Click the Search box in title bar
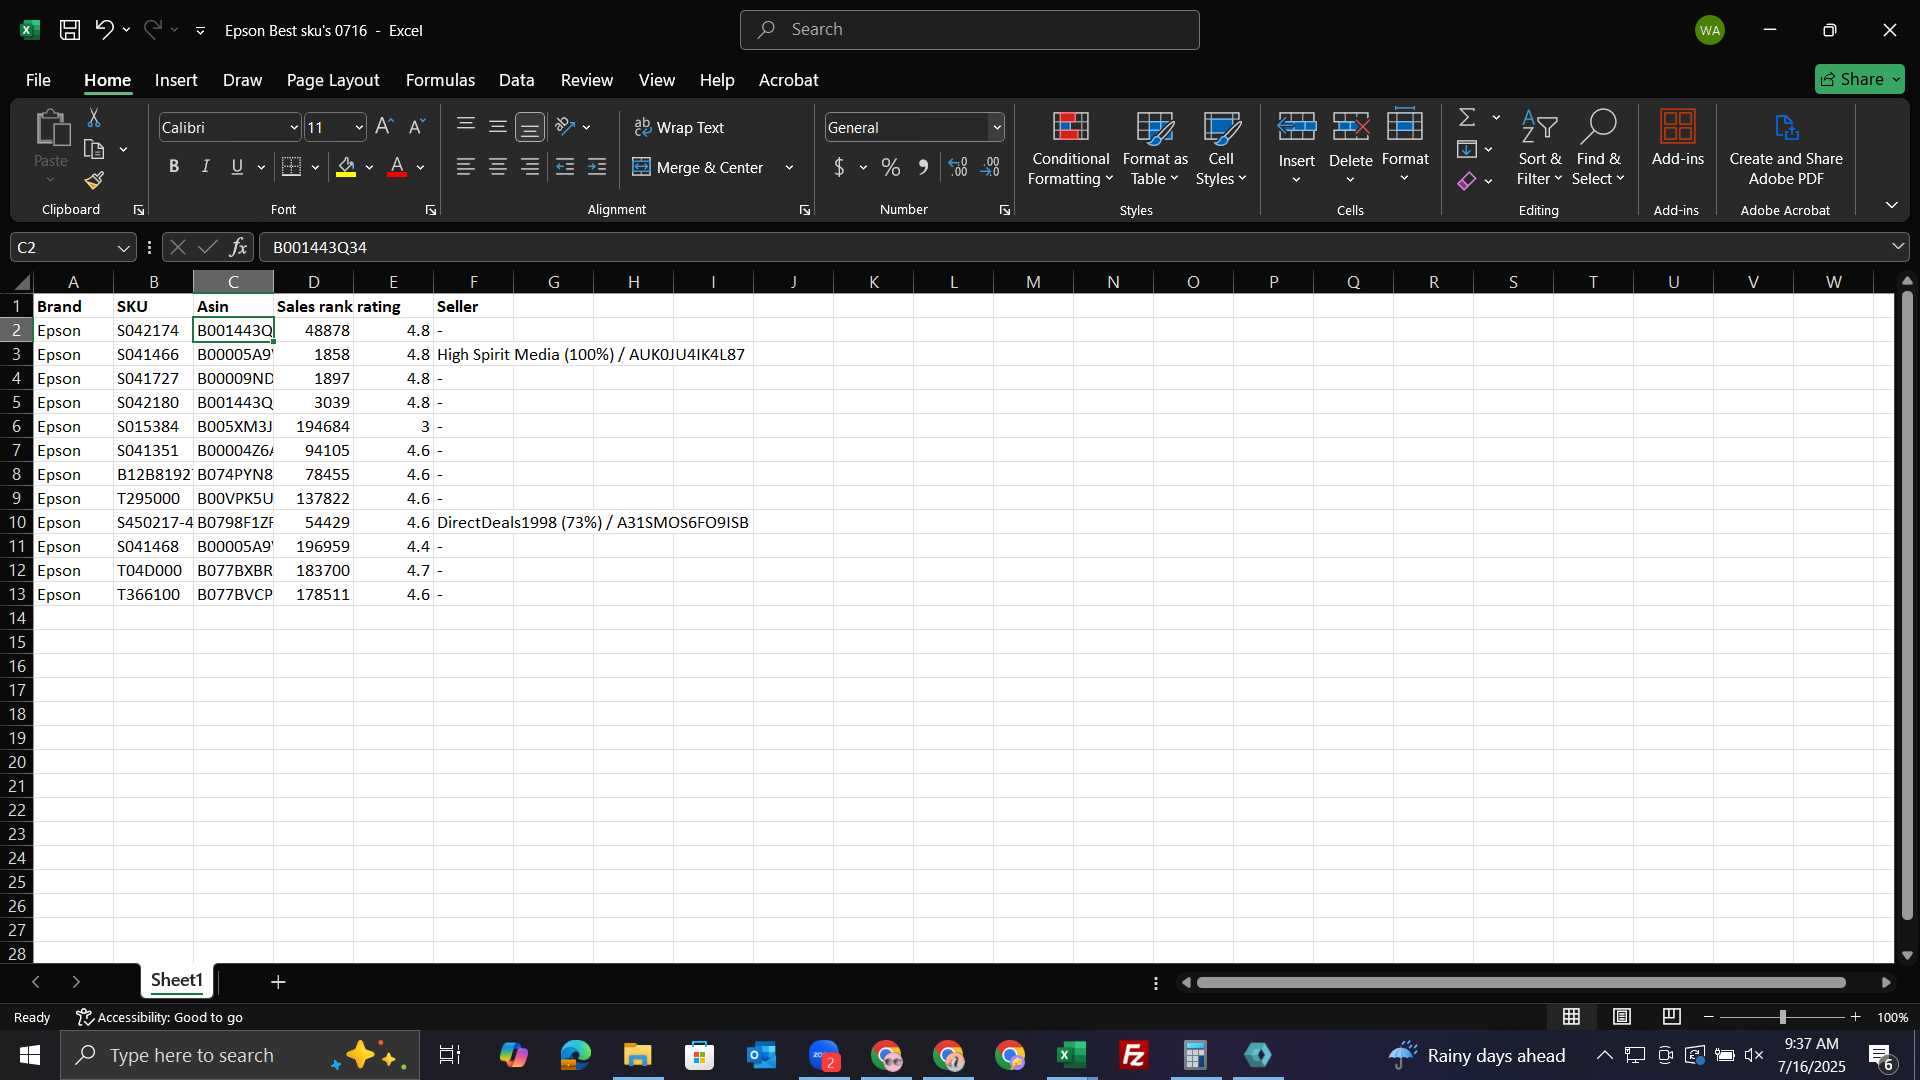 click(969, 30)
